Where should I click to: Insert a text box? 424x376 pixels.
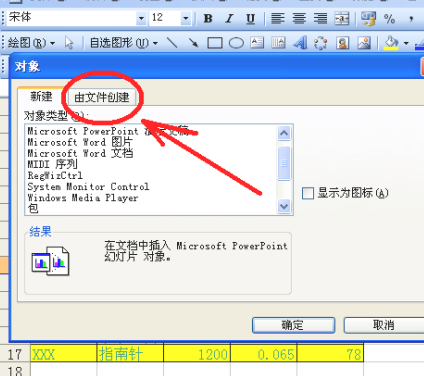click(257, 43)
